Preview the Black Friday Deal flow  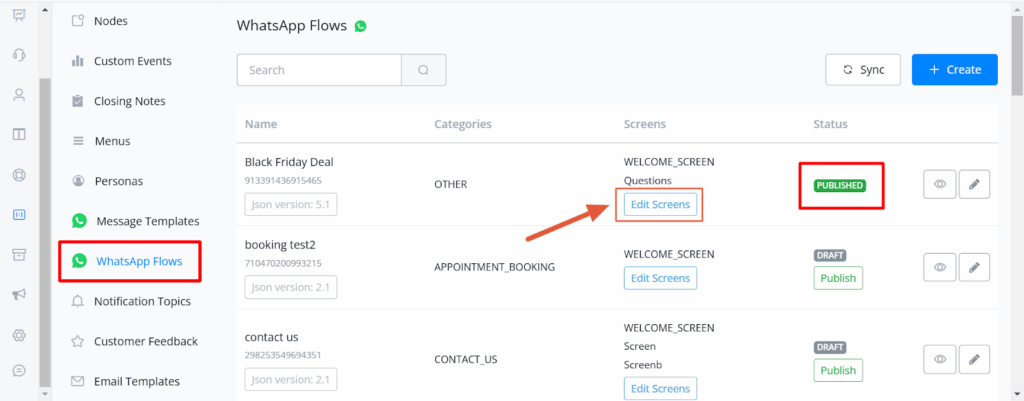tap(939, 185)
